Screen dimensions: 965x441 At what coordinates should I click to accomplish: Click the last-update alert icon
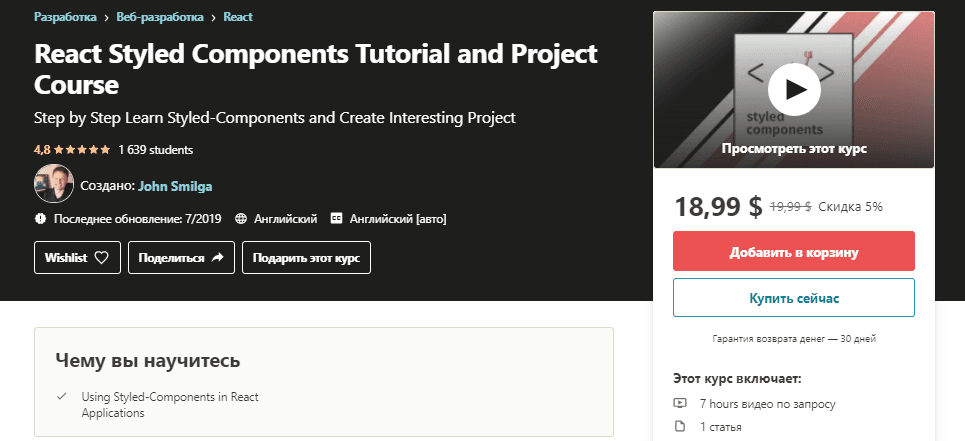41,218
